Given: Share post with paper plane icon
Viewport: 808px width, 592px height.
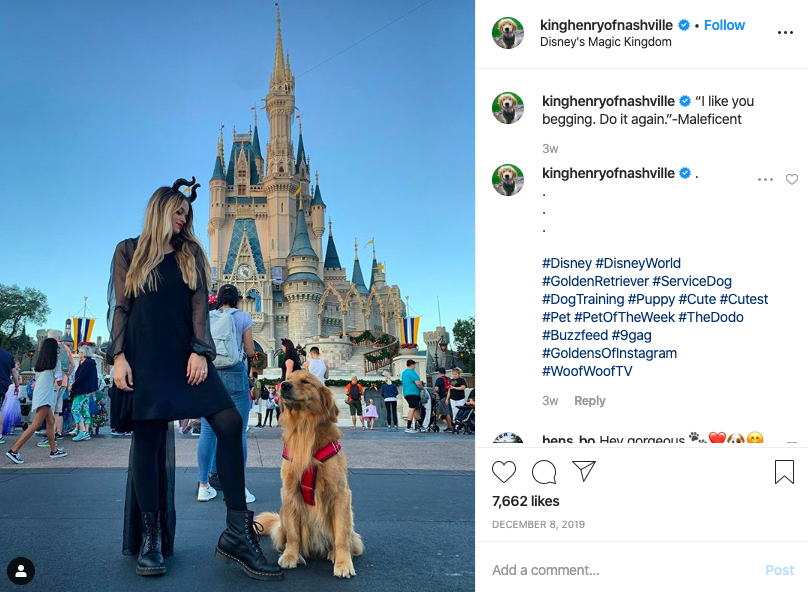Looking at the screenshot, I should tap(584, 471).
